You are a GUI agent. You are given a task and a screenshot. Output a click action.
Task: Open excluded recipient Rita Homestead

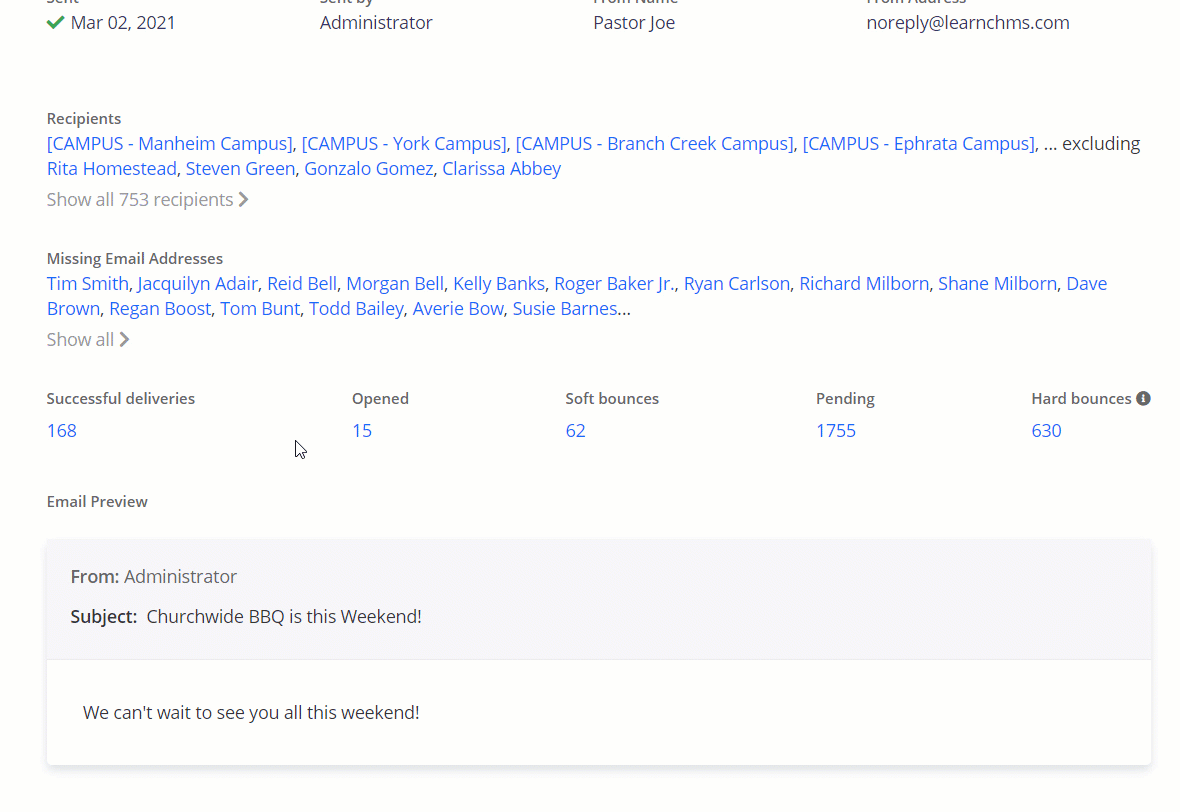(111, 168)
